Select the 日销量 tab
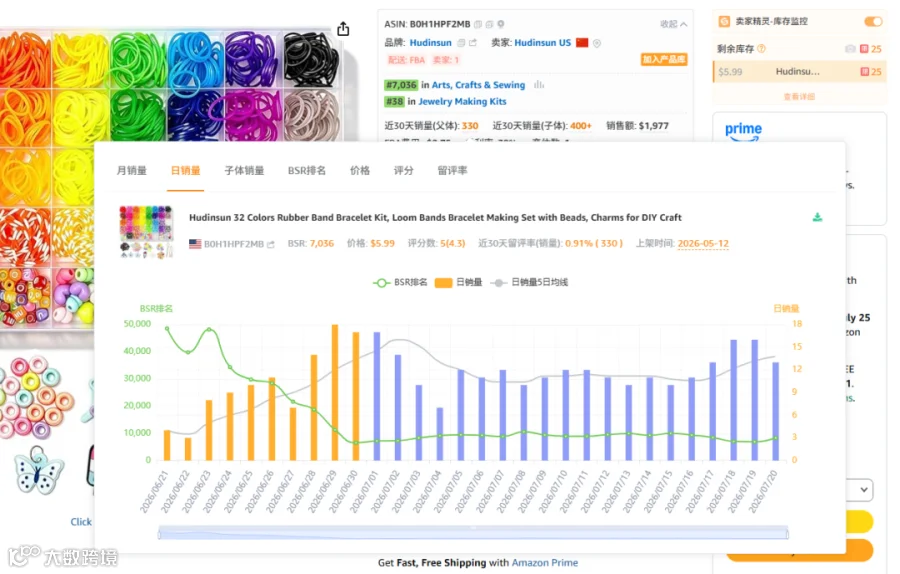 click(185, 170)
